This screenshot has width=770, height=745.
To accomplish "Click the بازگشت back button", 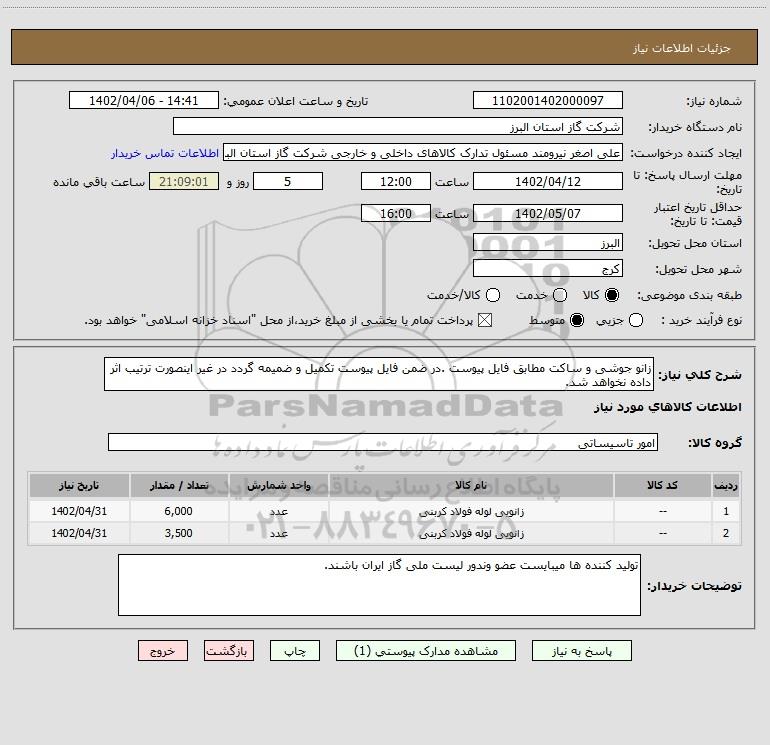I will click(x=229, y=651).
